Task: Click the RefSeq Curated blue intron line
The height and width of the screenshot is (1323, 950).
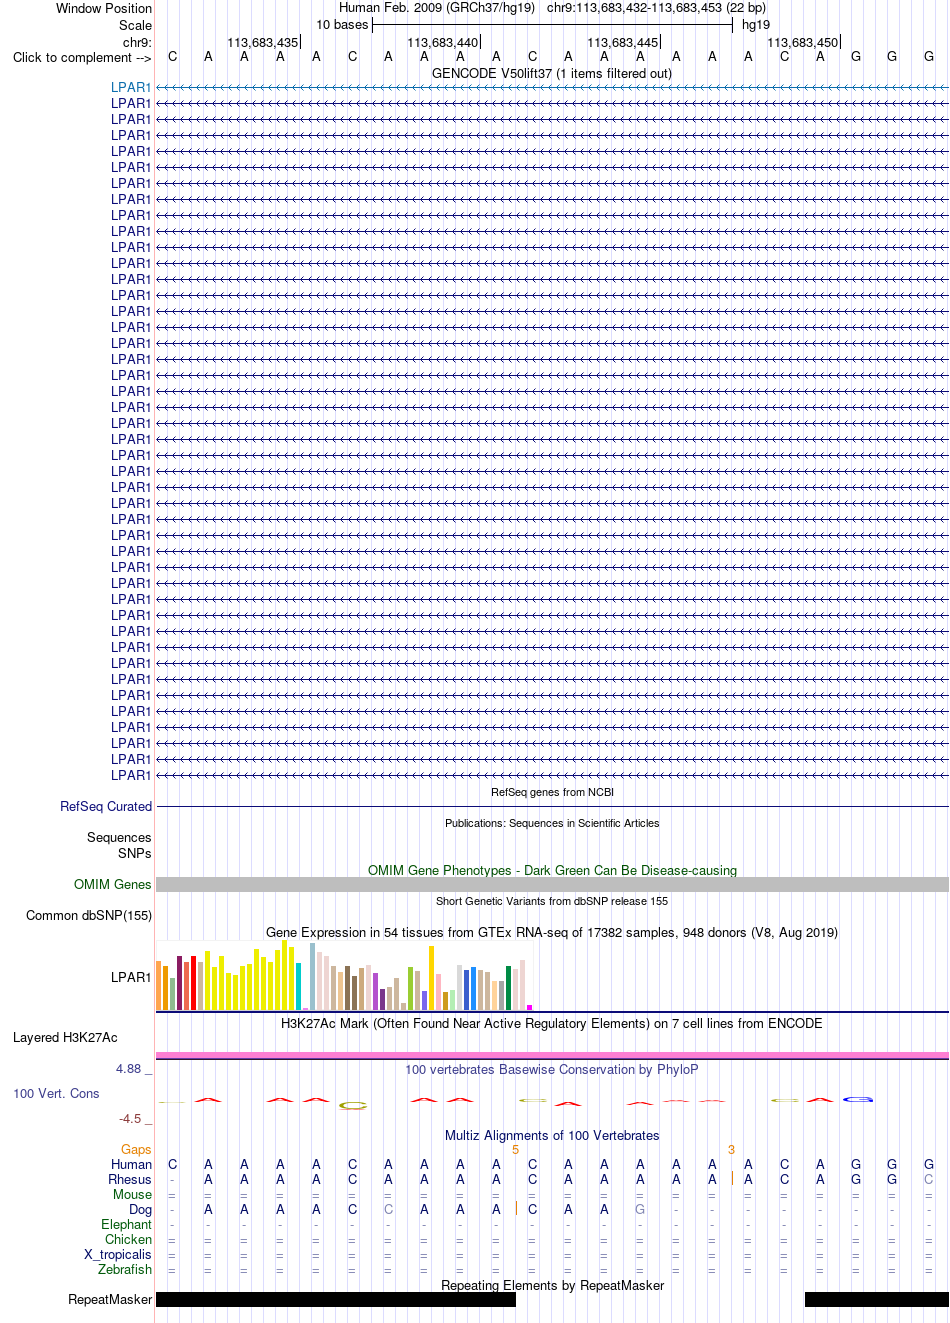Action: pos(552,806)
